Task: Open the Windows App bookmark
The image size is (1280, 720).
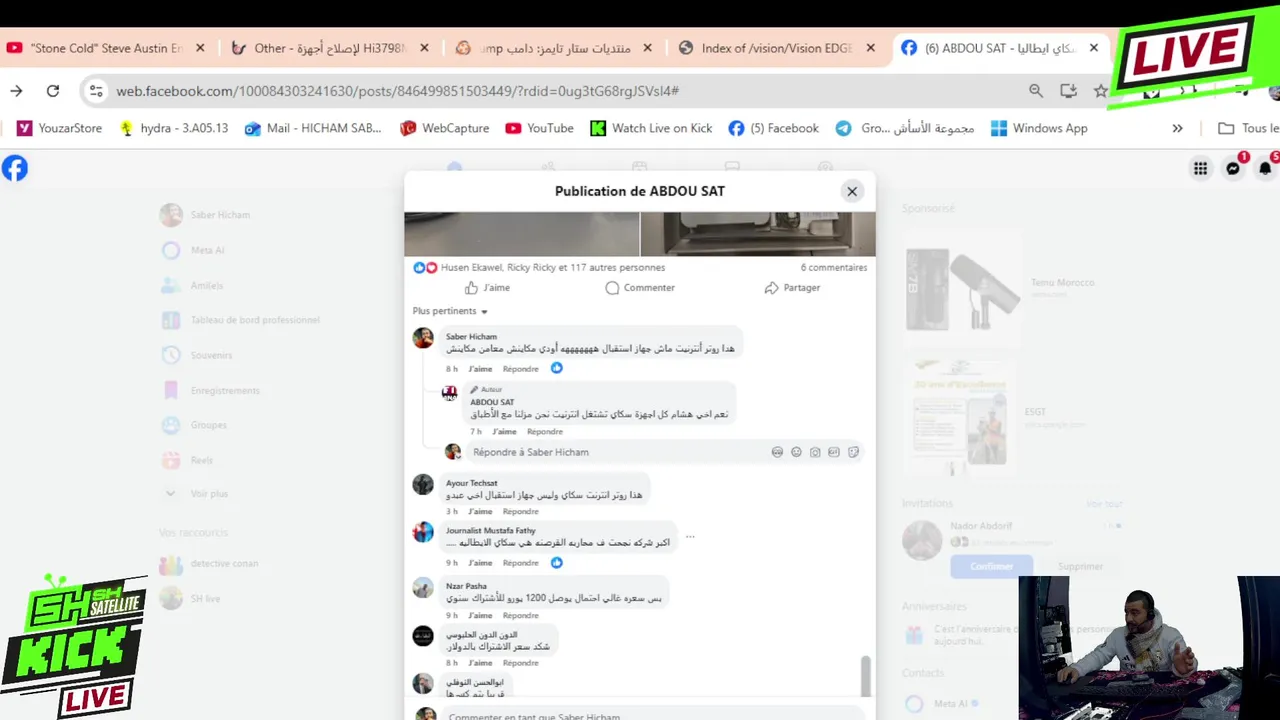Action: 1038,128
